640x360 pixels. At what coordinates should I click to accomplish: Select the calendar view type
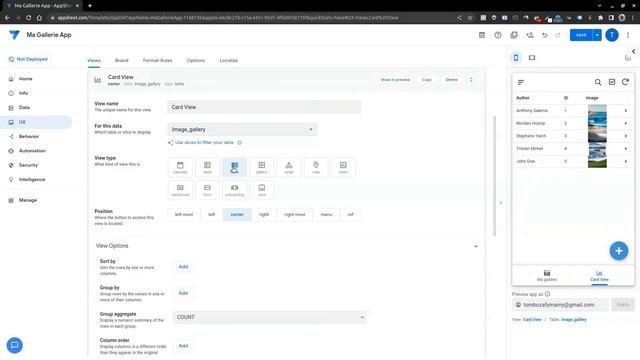point(180,167)
